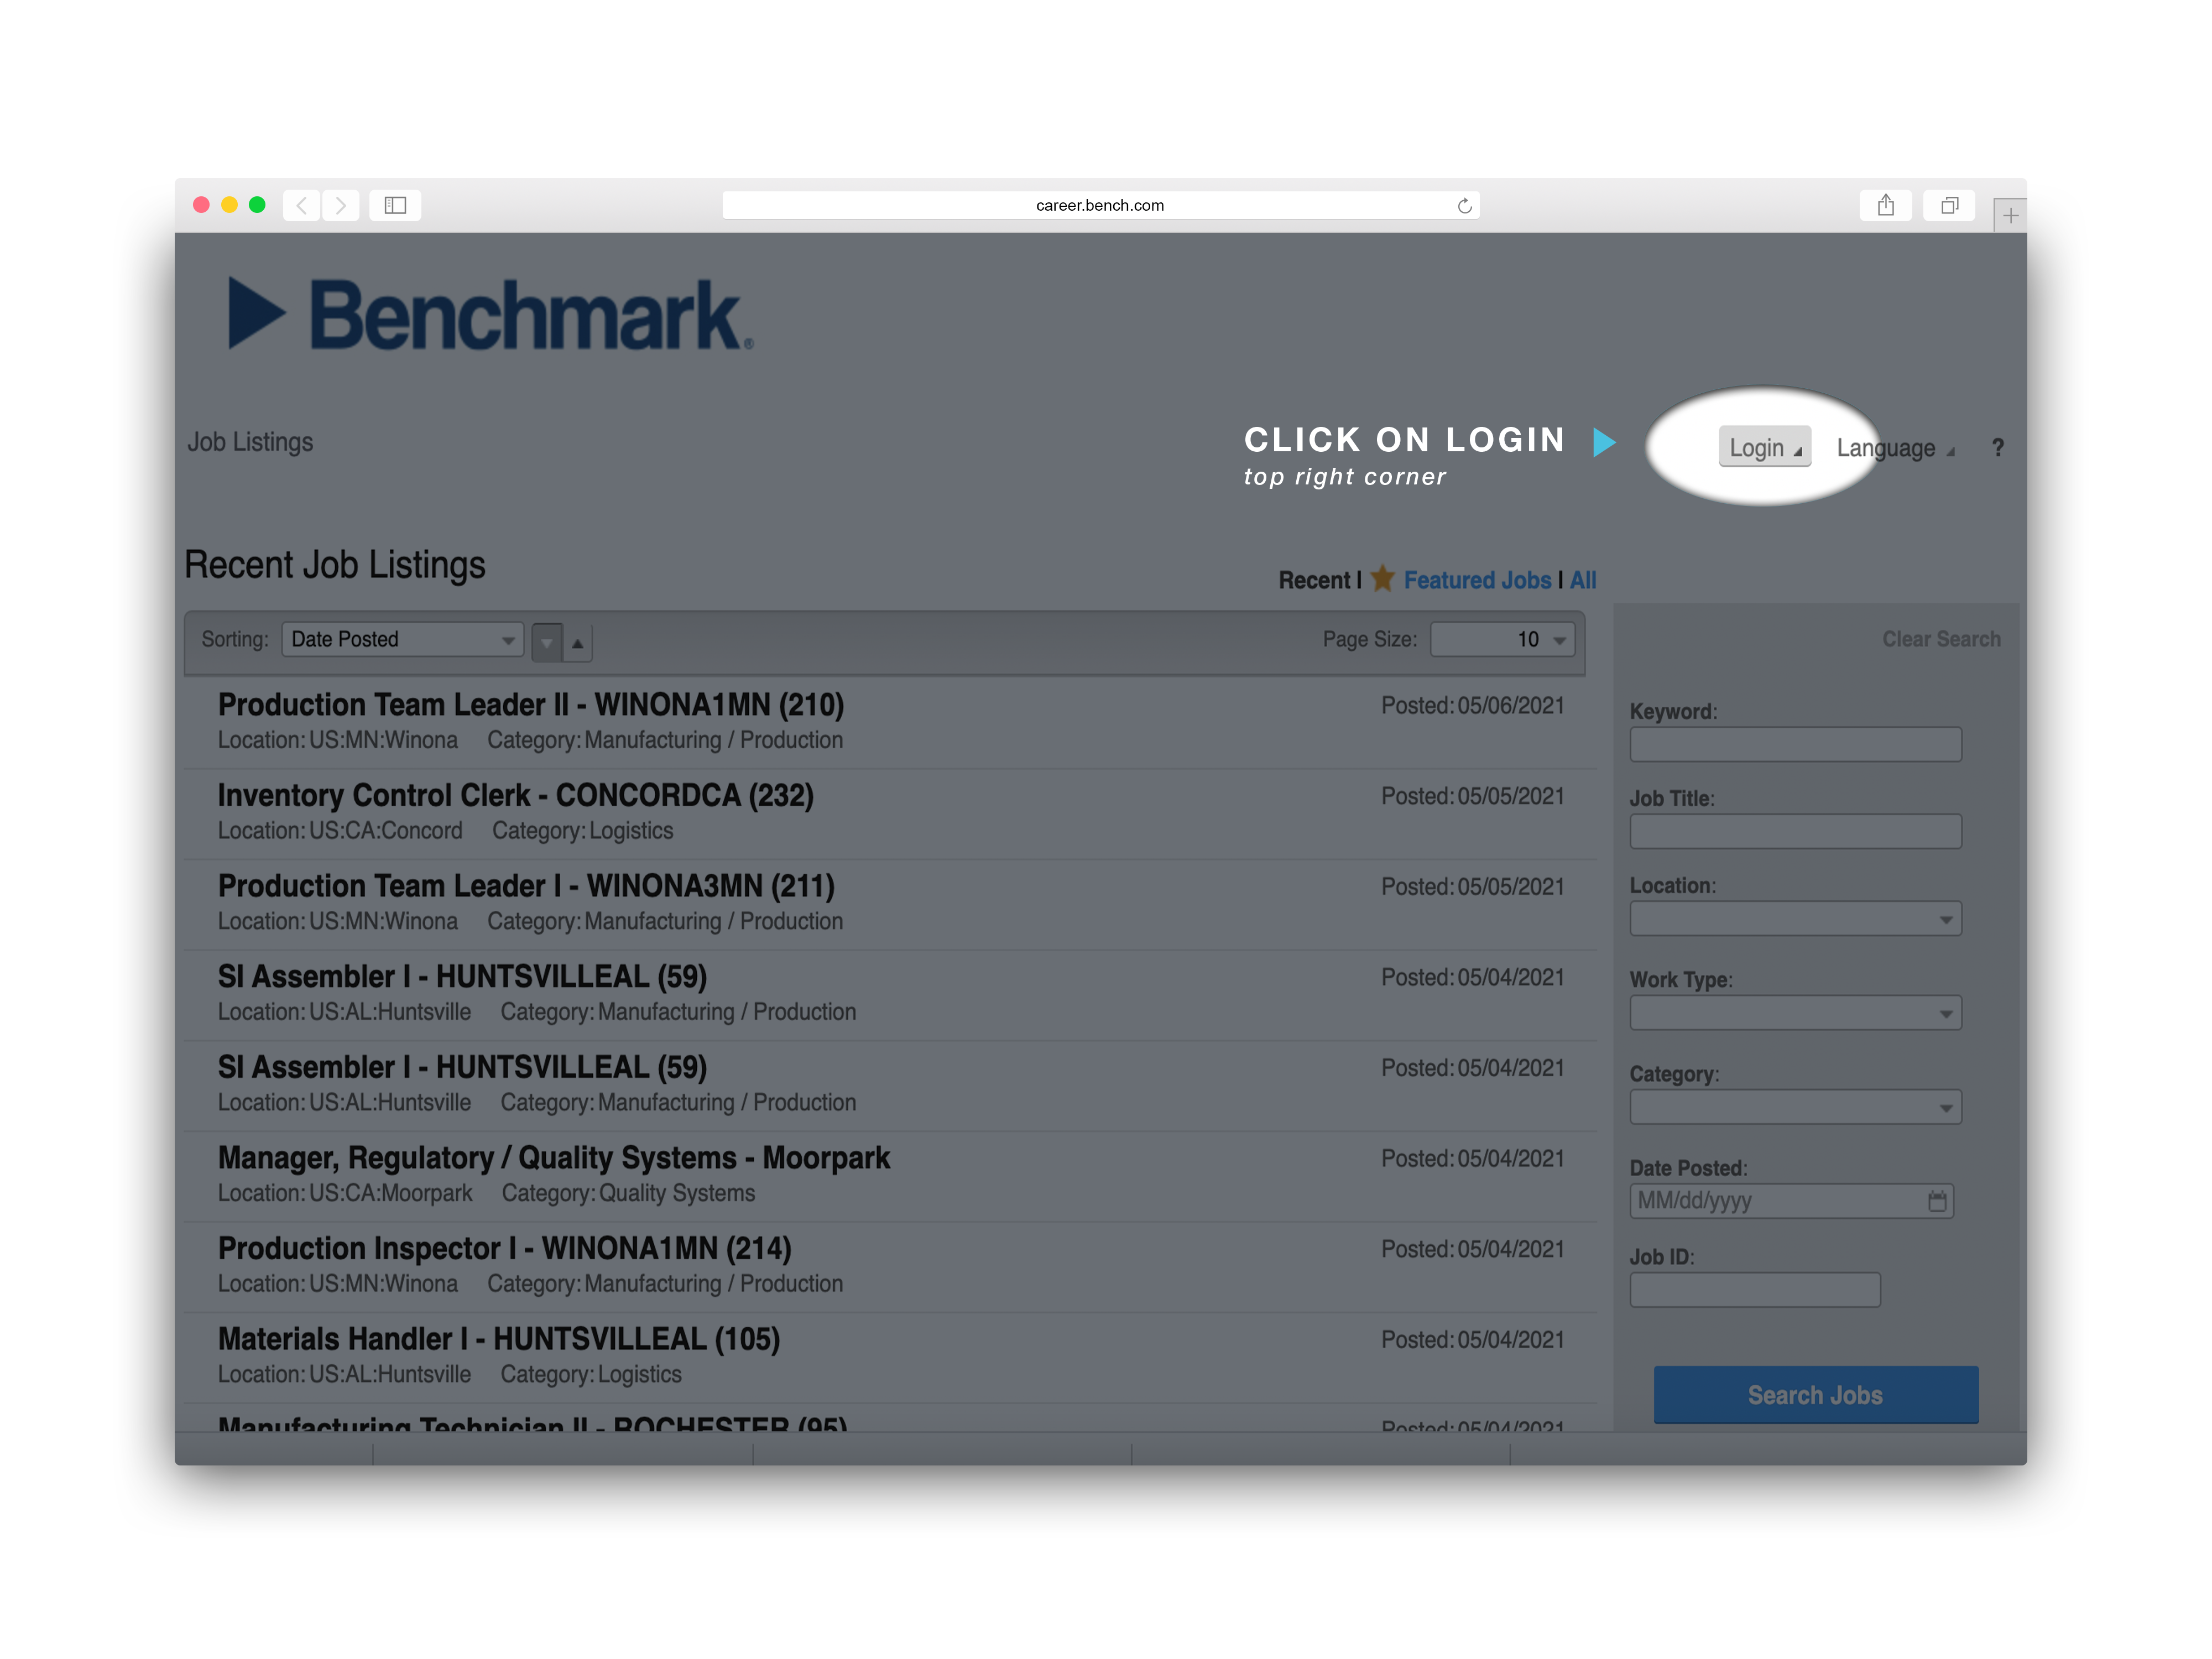The image size is (2212, 1659).
Task: Click Location: US:CA:Moorpark text
Action: (x=345, y=1193)
